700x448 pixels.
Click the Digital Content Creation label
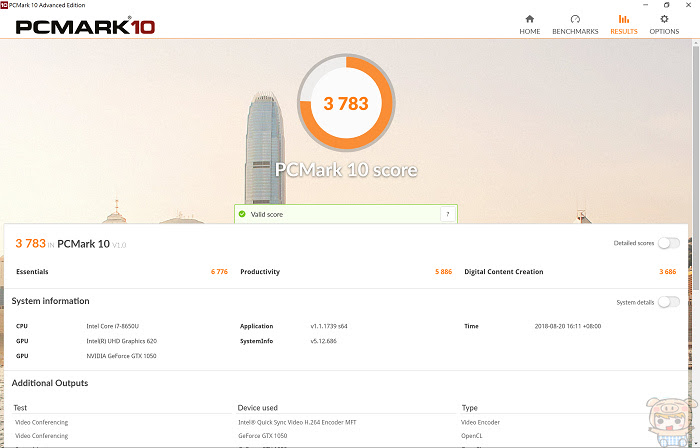tap(504, 272)
